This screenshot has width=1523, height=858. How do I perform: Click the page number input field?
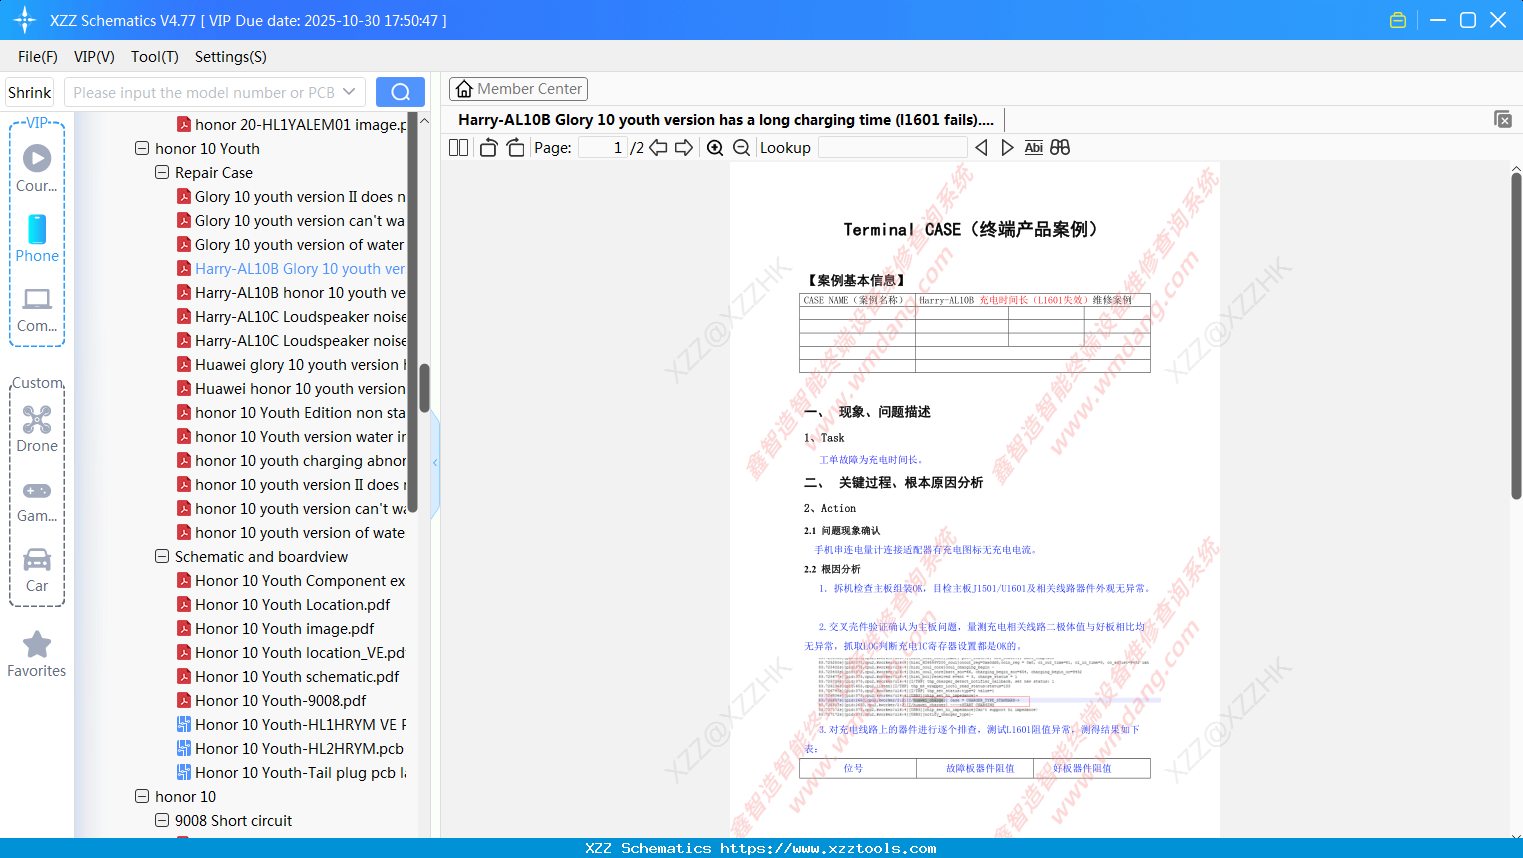point(602,147)
